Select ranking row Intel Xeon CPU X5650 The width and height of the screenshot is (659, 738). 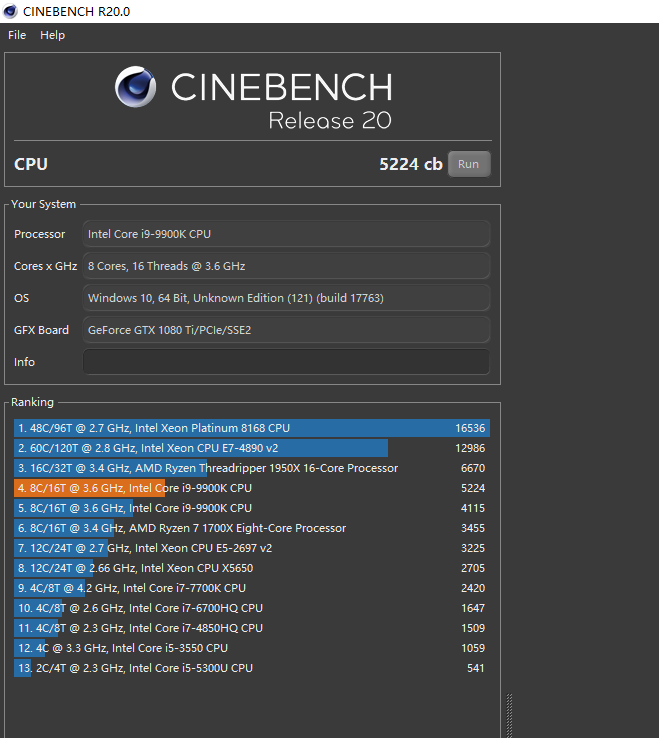pyautogui.click(x=252, y=568)
